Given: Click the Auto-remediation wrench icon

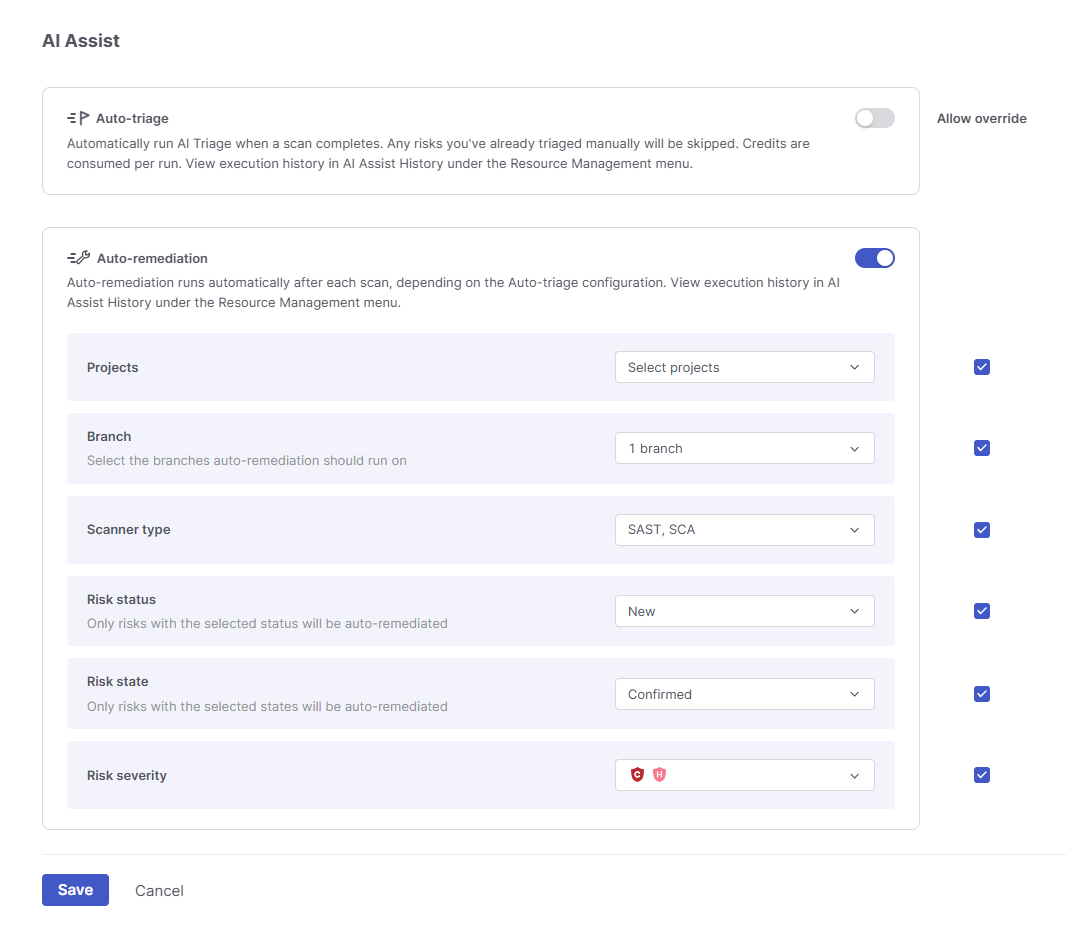Looking at the screenshot, I should [79, 258].
